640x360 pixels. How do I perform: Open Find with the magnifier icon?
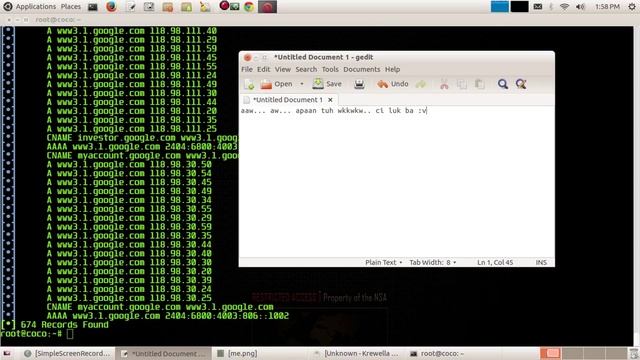click(x=502, y=84)
